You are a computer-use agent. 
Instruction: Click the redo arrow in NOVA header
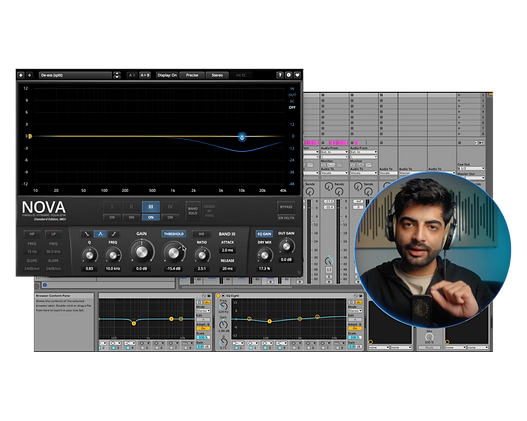pyautogui.click(x=30, y=75)
